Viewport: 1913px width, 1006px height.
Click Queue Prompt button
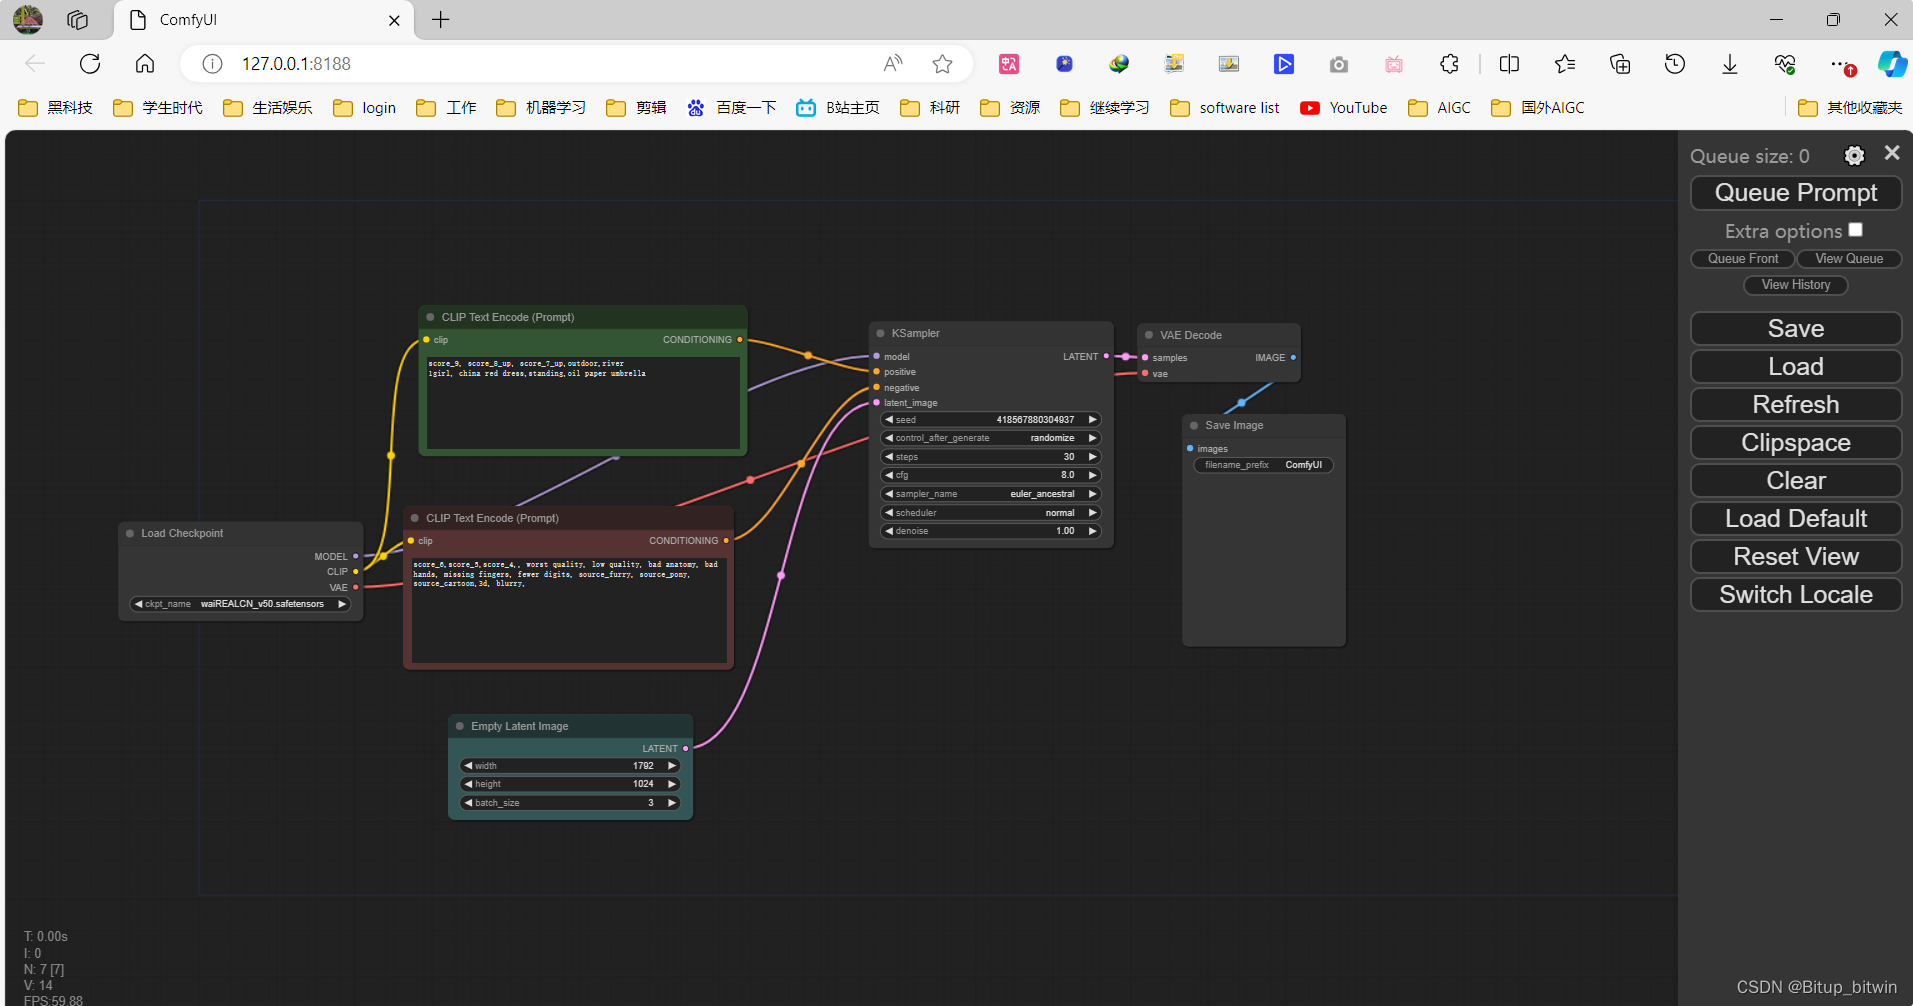pyautogui.click(x=1796, y=193)
